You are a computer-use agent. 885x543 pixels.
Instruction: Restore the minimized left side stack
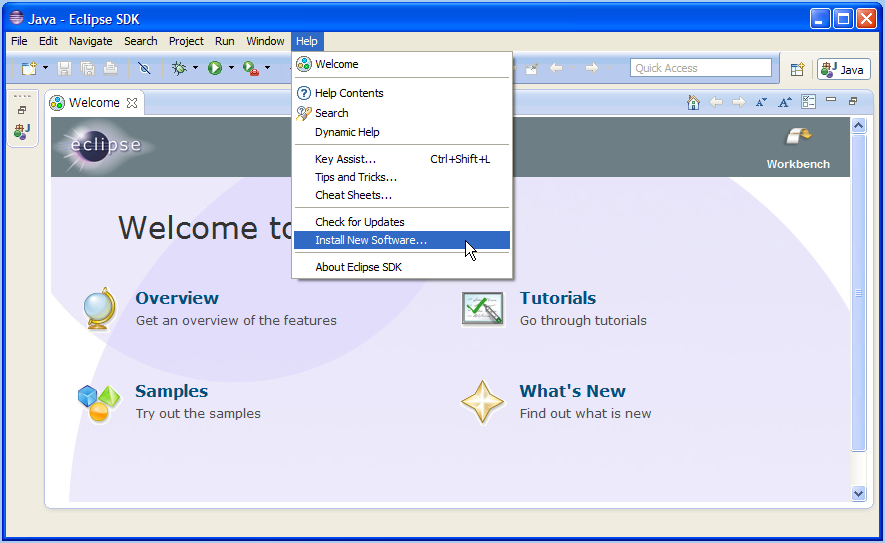pos(22,110)
